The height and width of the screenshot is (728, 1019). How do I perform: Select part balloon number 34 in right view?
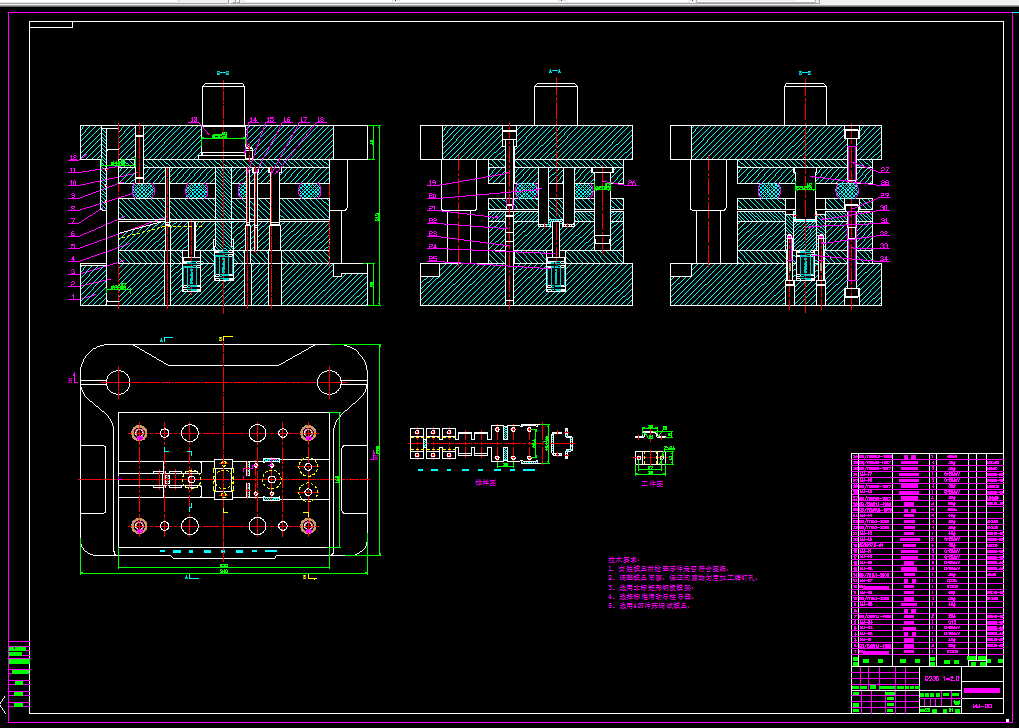coord(884,259)
